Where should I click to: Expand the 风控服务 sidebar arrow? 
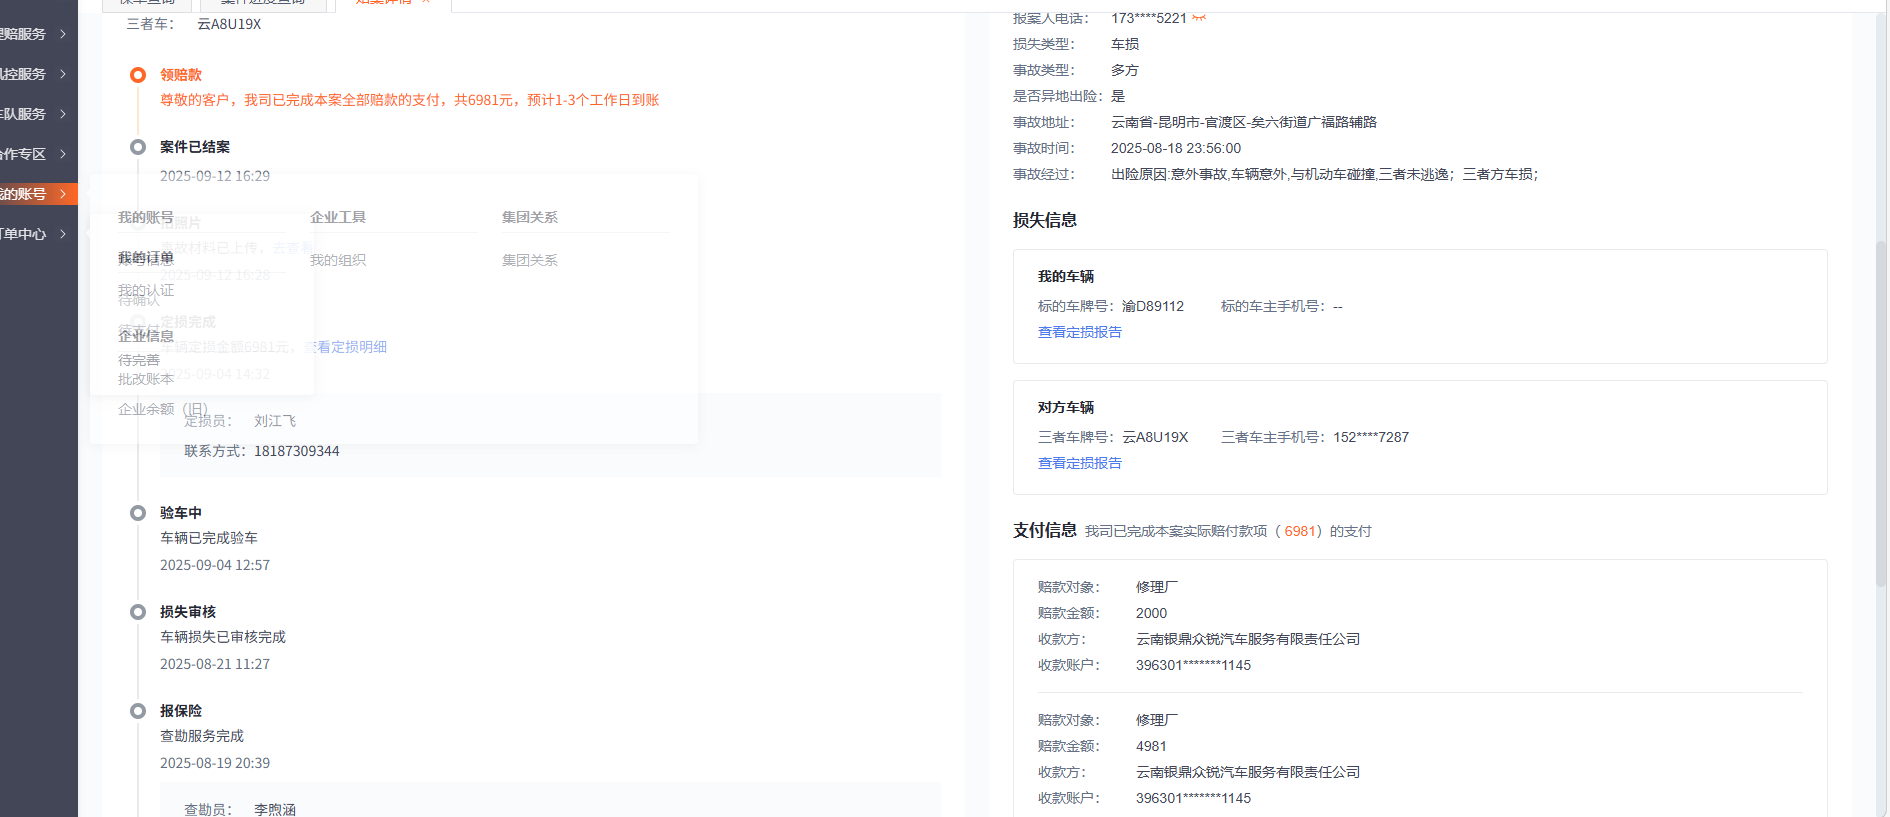click(x=63, y=74)
